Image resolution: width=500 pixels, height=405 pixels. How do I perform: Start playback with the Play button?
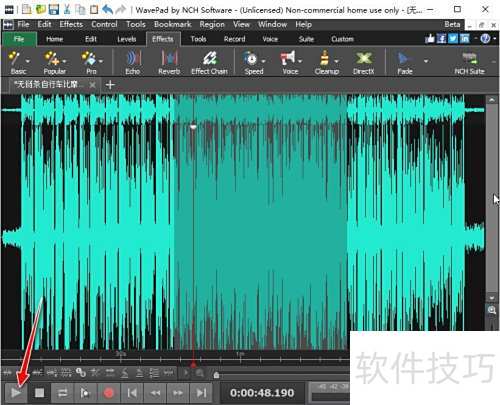point(16,393)
